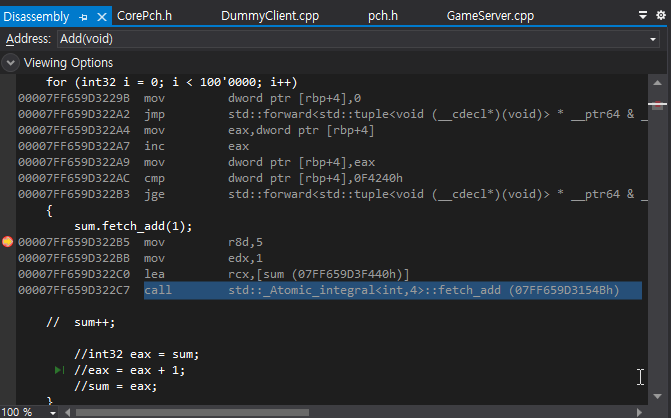Click the inc eax instruction line
The image size is (671, 418).
tap(134, 146)
